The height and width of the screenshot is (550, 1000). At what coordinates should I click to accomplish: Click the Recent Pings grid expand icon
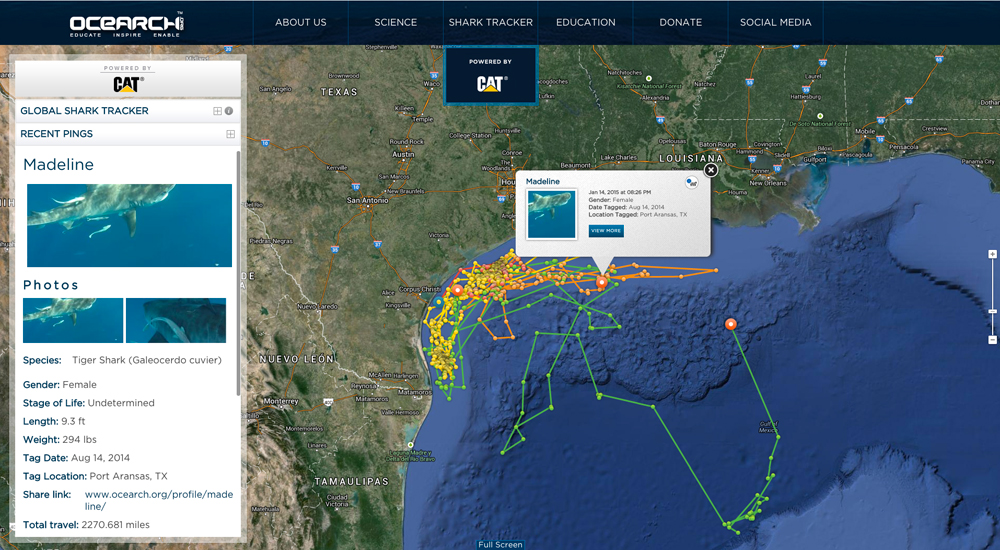[x=230, y=134]
